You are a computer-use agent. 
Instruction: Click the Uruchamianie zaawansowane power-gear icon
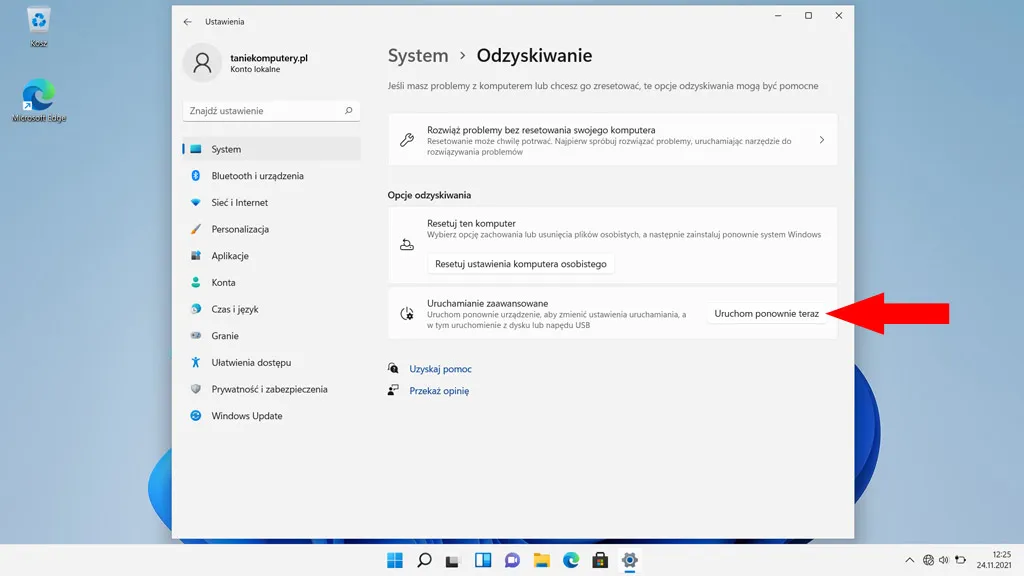[407, 314]
